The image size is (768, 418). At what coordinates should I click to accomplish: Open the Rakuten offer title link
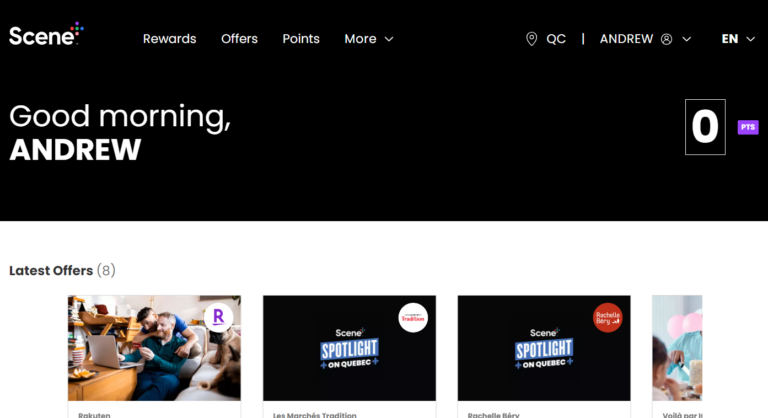tap(93, 414)
